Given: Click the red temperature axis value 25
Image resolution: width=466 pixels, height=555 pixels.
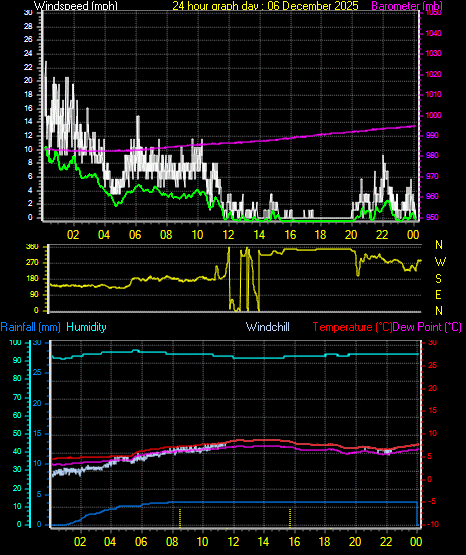Looking at the screenshot, I should click(432, 366).
